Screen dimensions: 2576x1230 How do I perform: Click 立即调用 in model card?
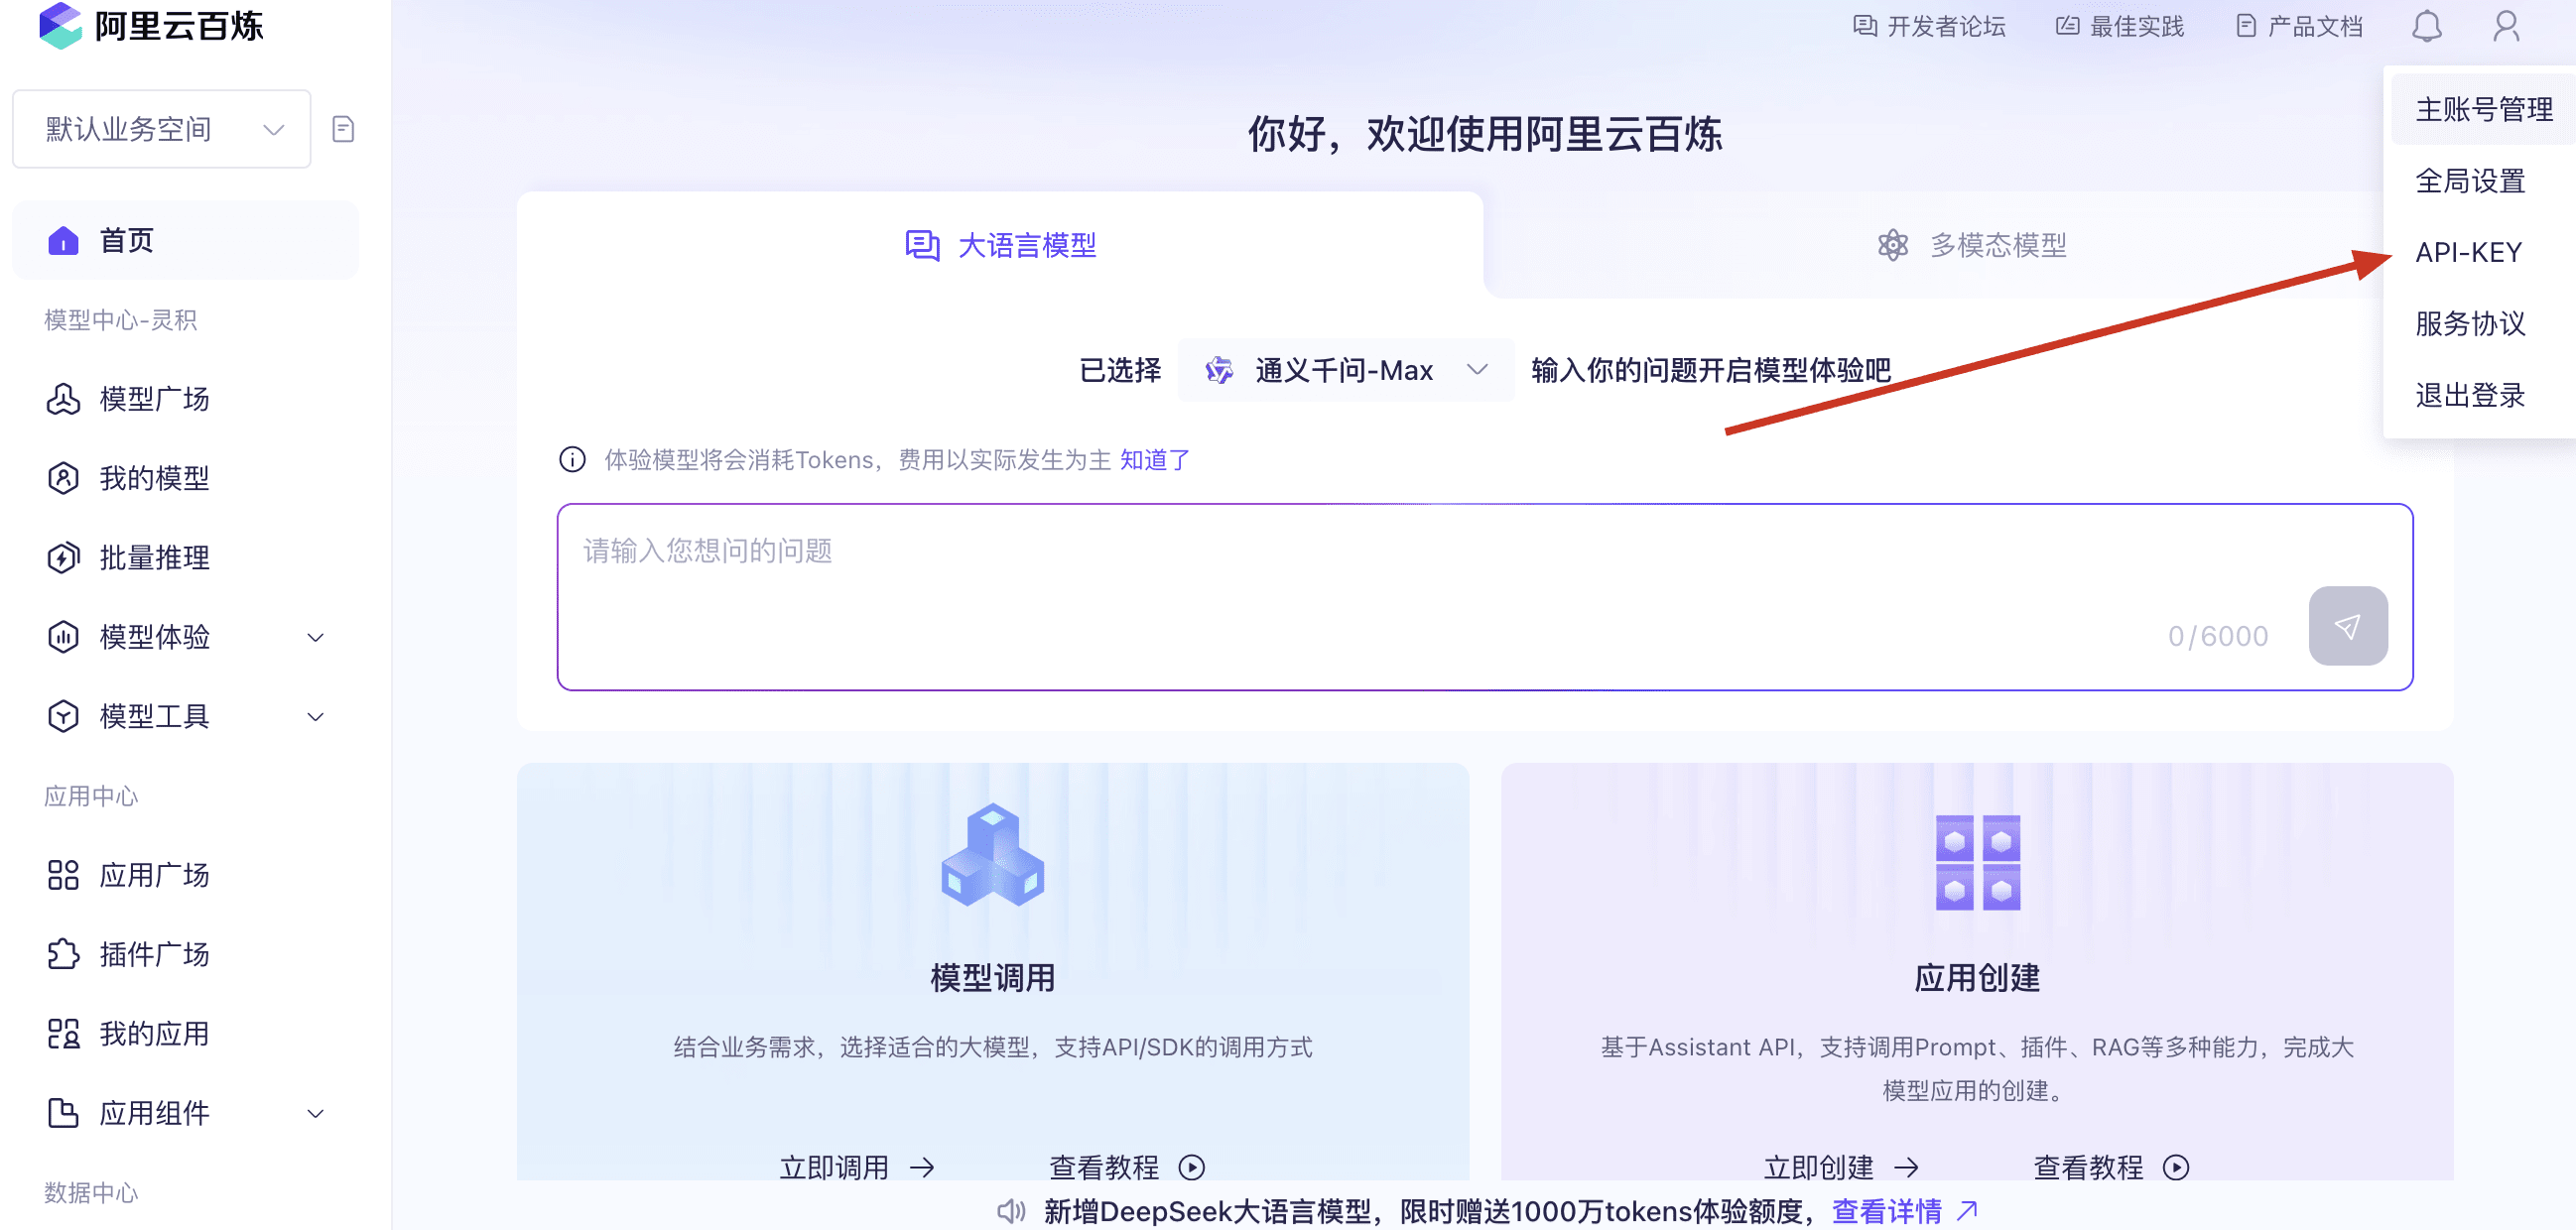pos(857,1167)
